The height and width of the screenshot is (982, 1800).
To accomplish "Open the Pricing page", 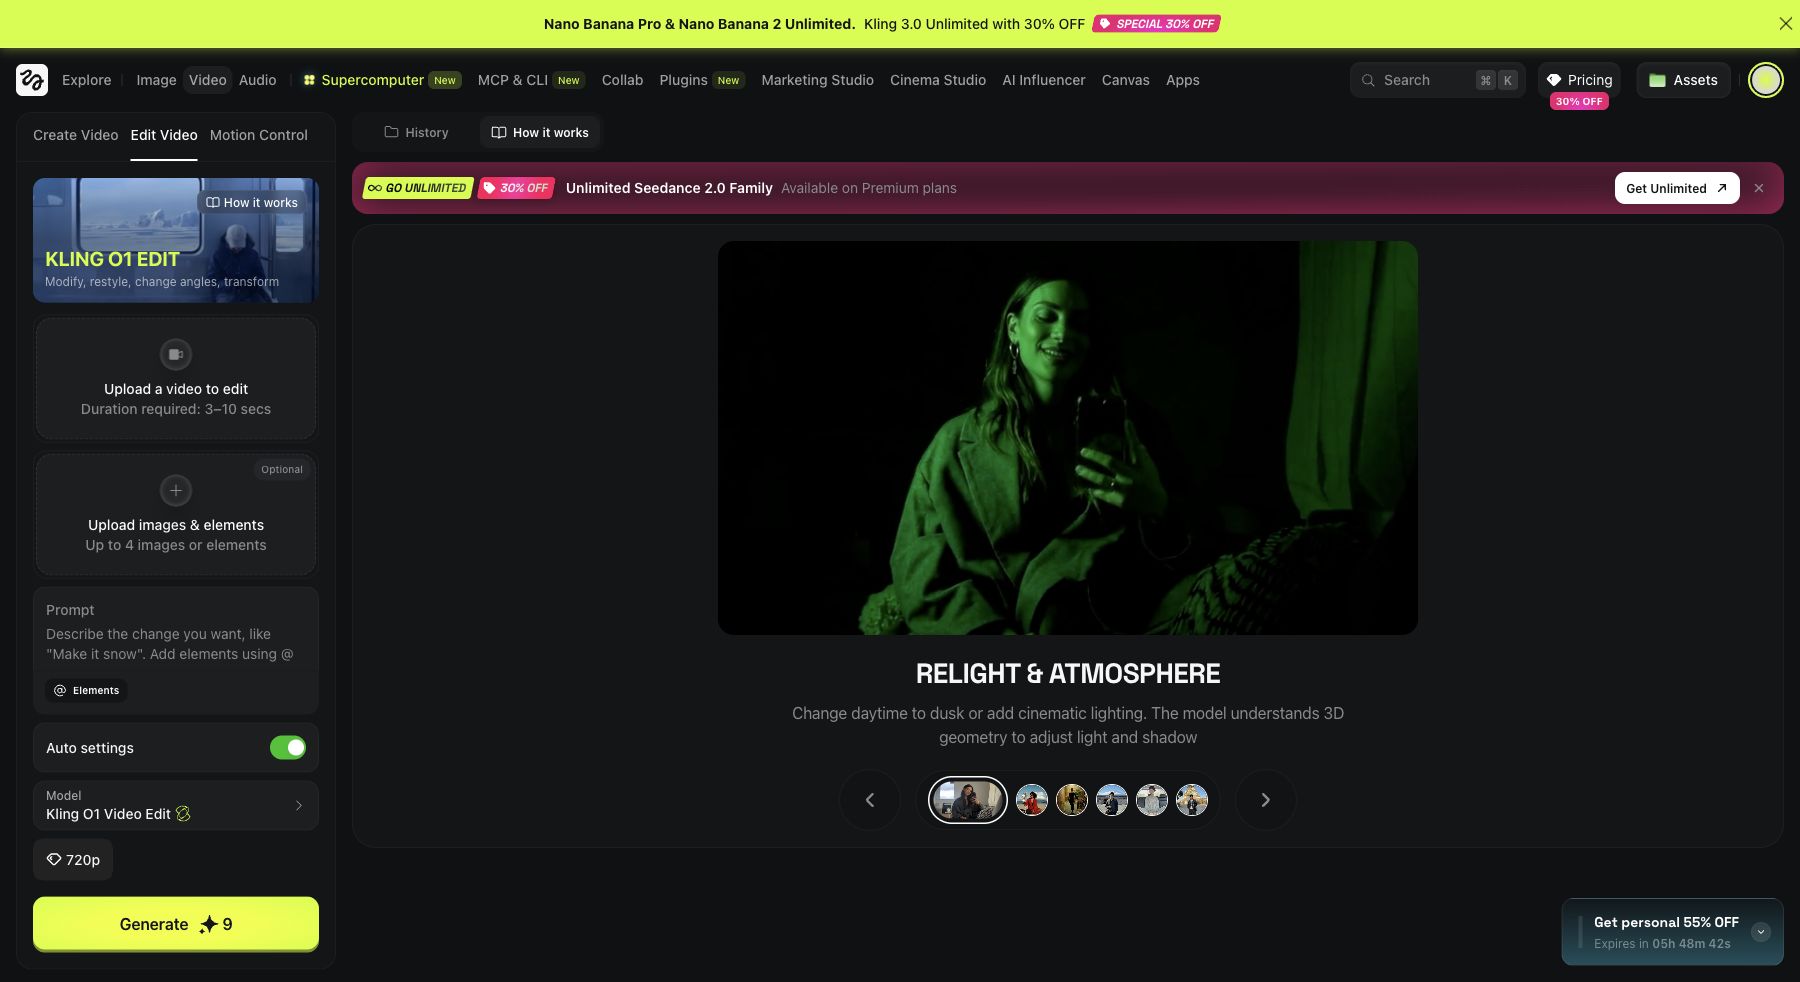I will point(1580,80).
